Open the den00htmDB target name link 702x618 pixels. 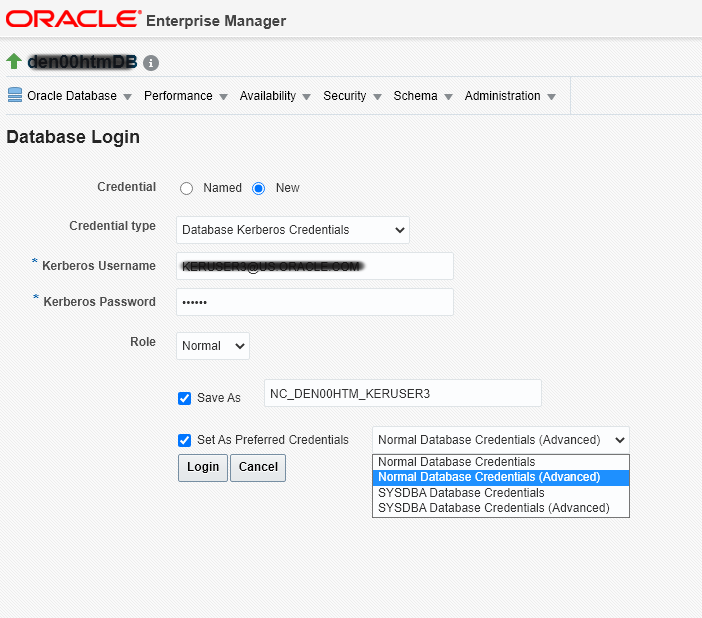82,62
